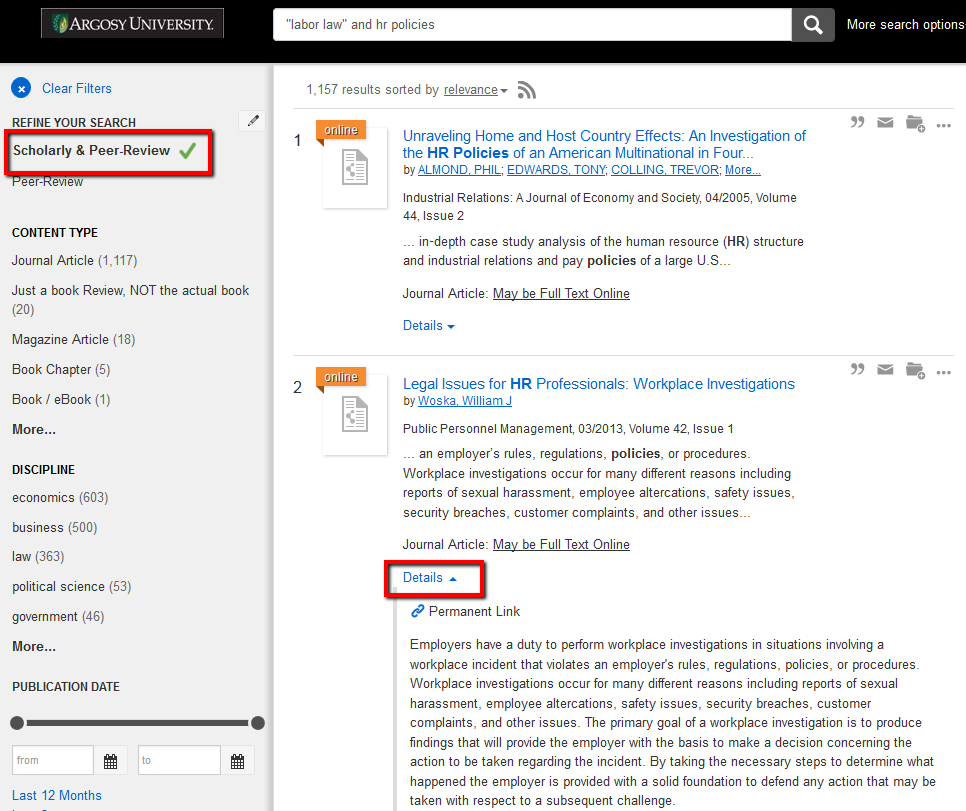The image size is (966, 811).
Task: Open more actions ellipsis for result 1
Action: click(x=943, y=126)
